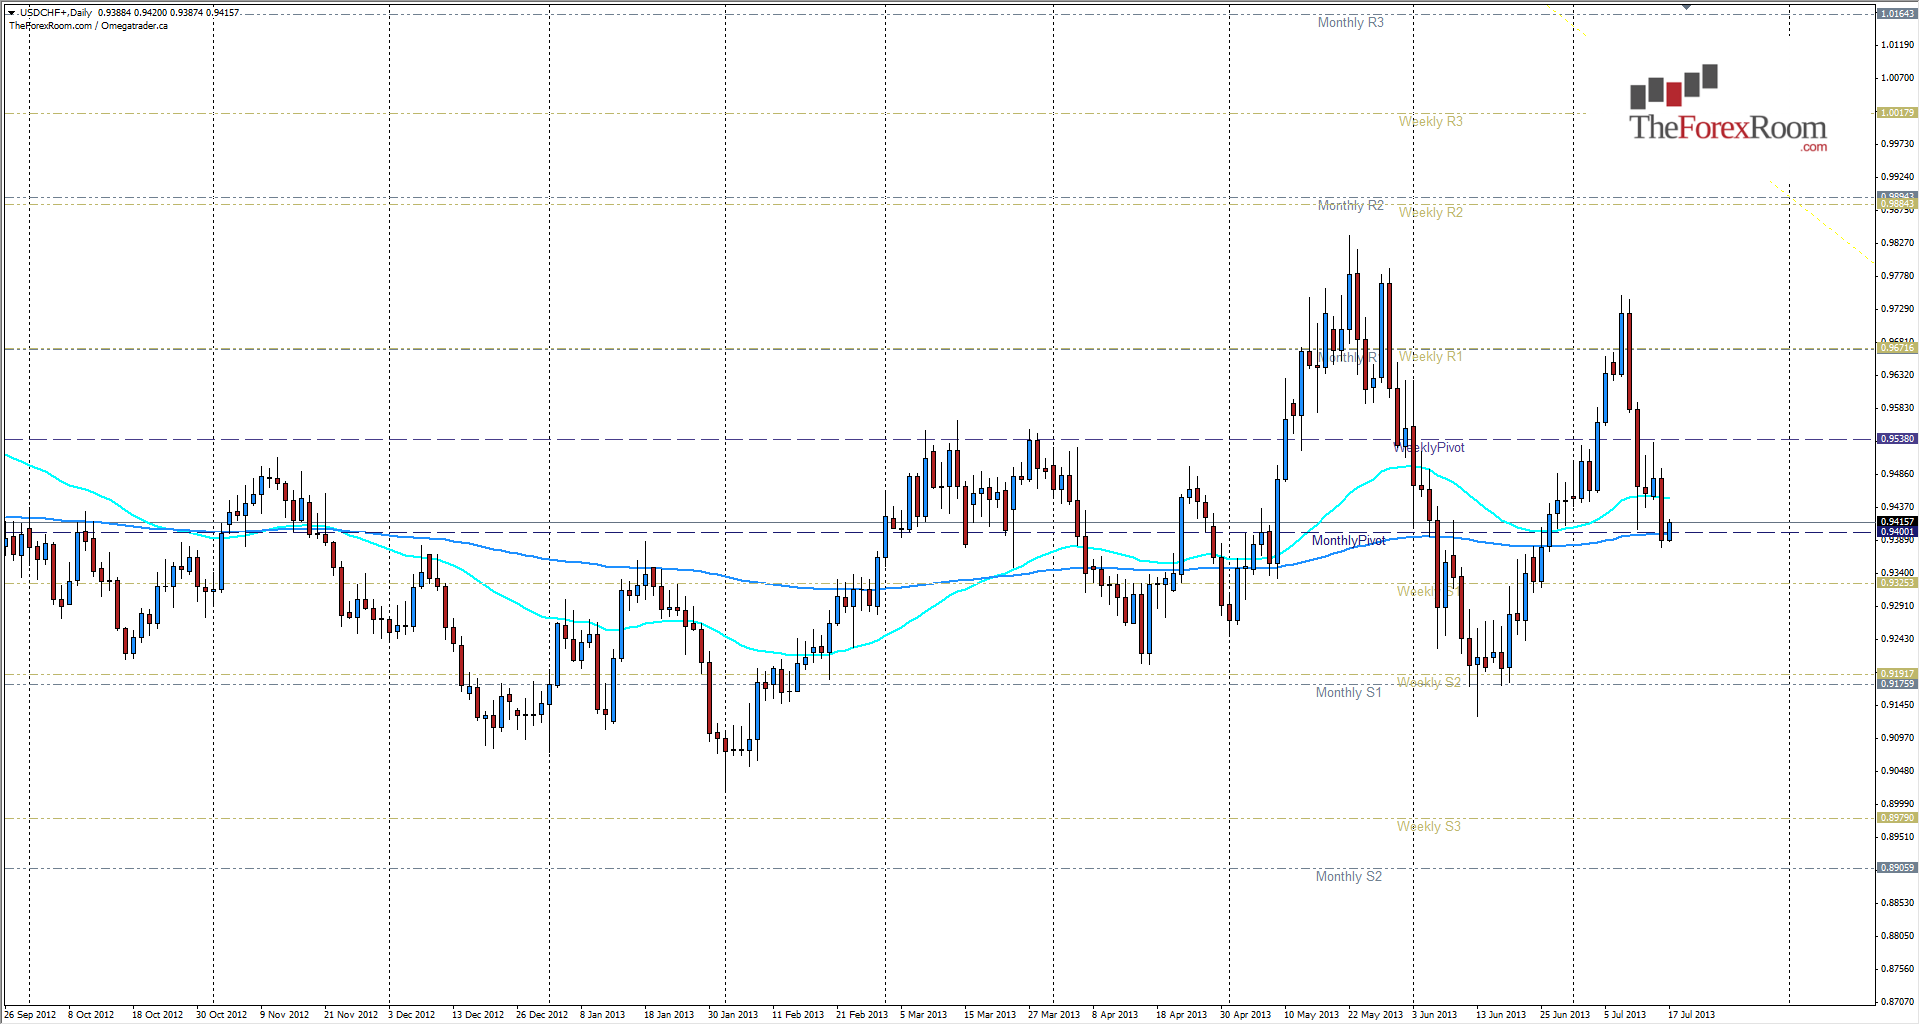Click the 0.96716 Weekly R1 price tag

[1898, 348]
